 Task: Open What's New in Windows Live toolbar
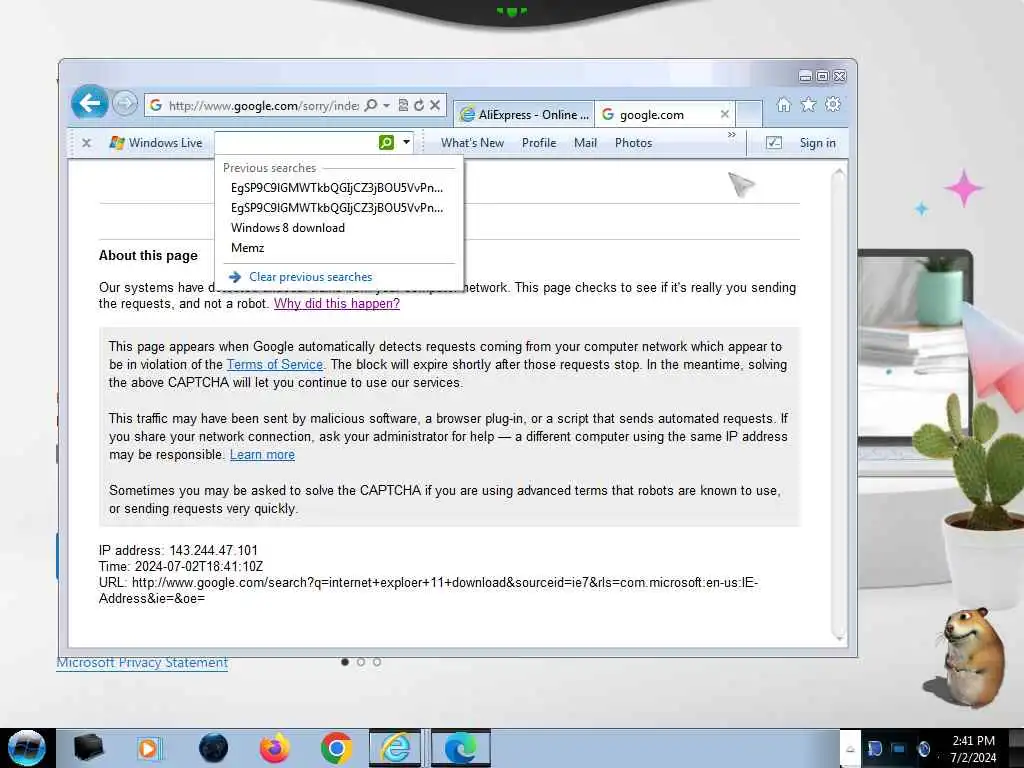click(472, 142)
